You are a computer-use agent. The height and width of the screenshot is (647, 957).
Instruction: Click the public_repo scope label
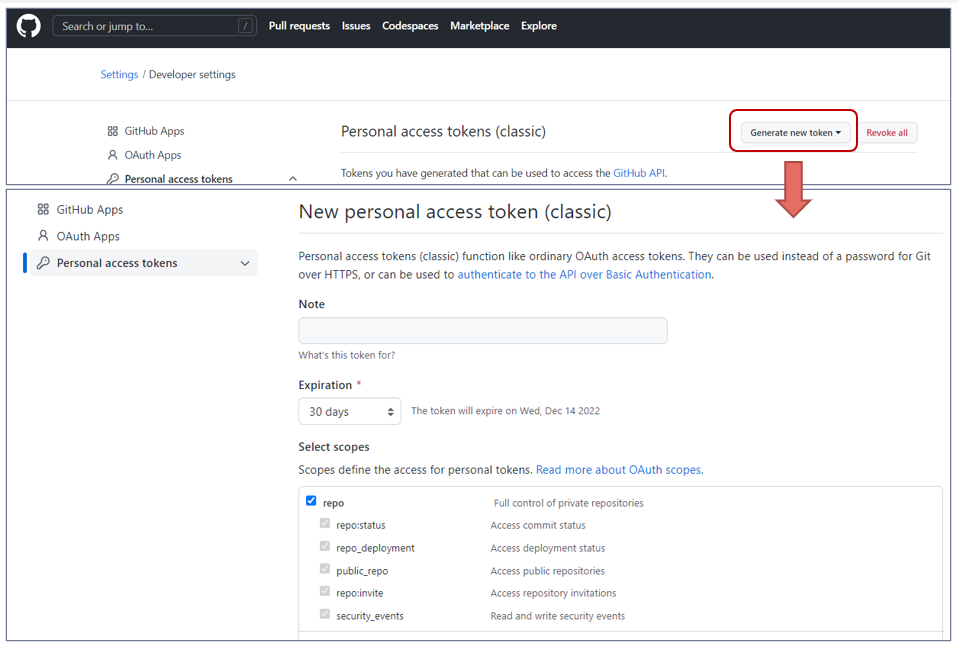362,571
